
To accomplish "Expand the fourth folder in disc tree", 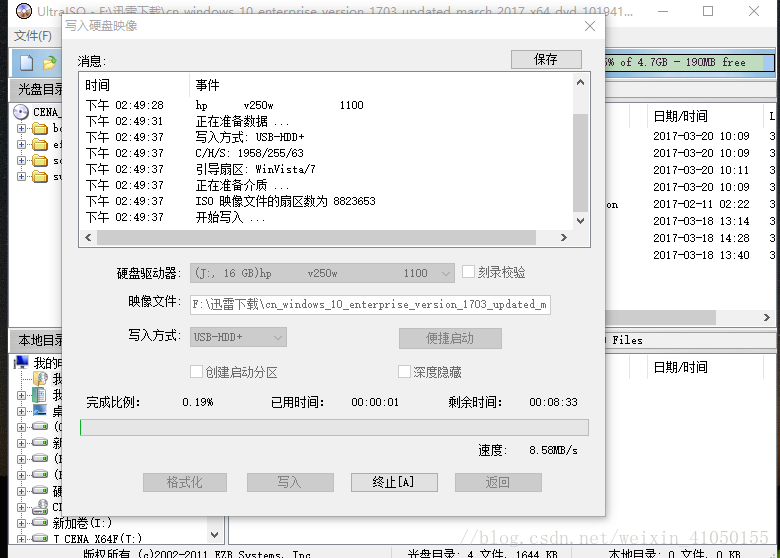I will click(x=21, y=176).
